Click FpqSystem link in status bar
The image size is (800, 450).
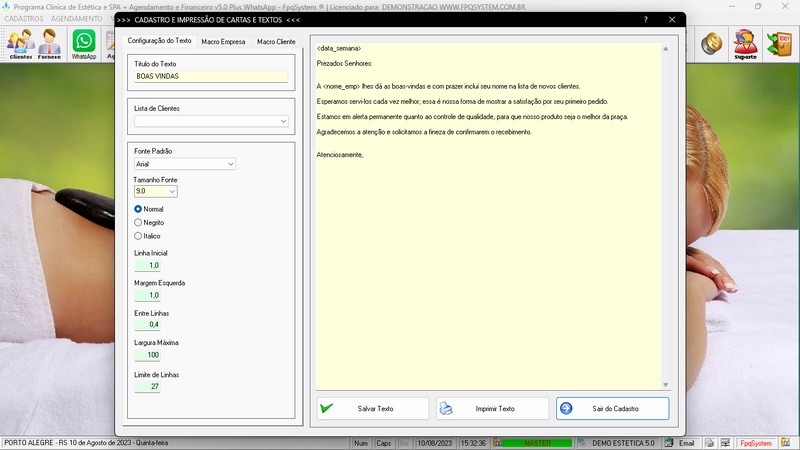click(756, 443)
